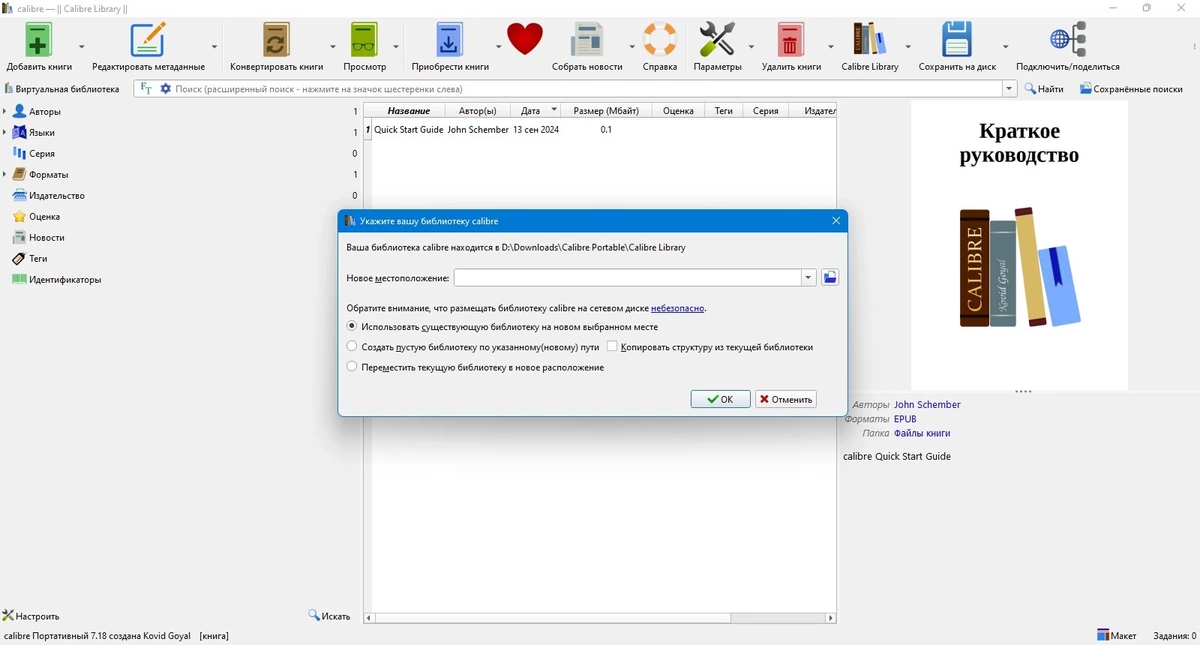Click Сохранить на диск floppy icon

coord(957,41)
